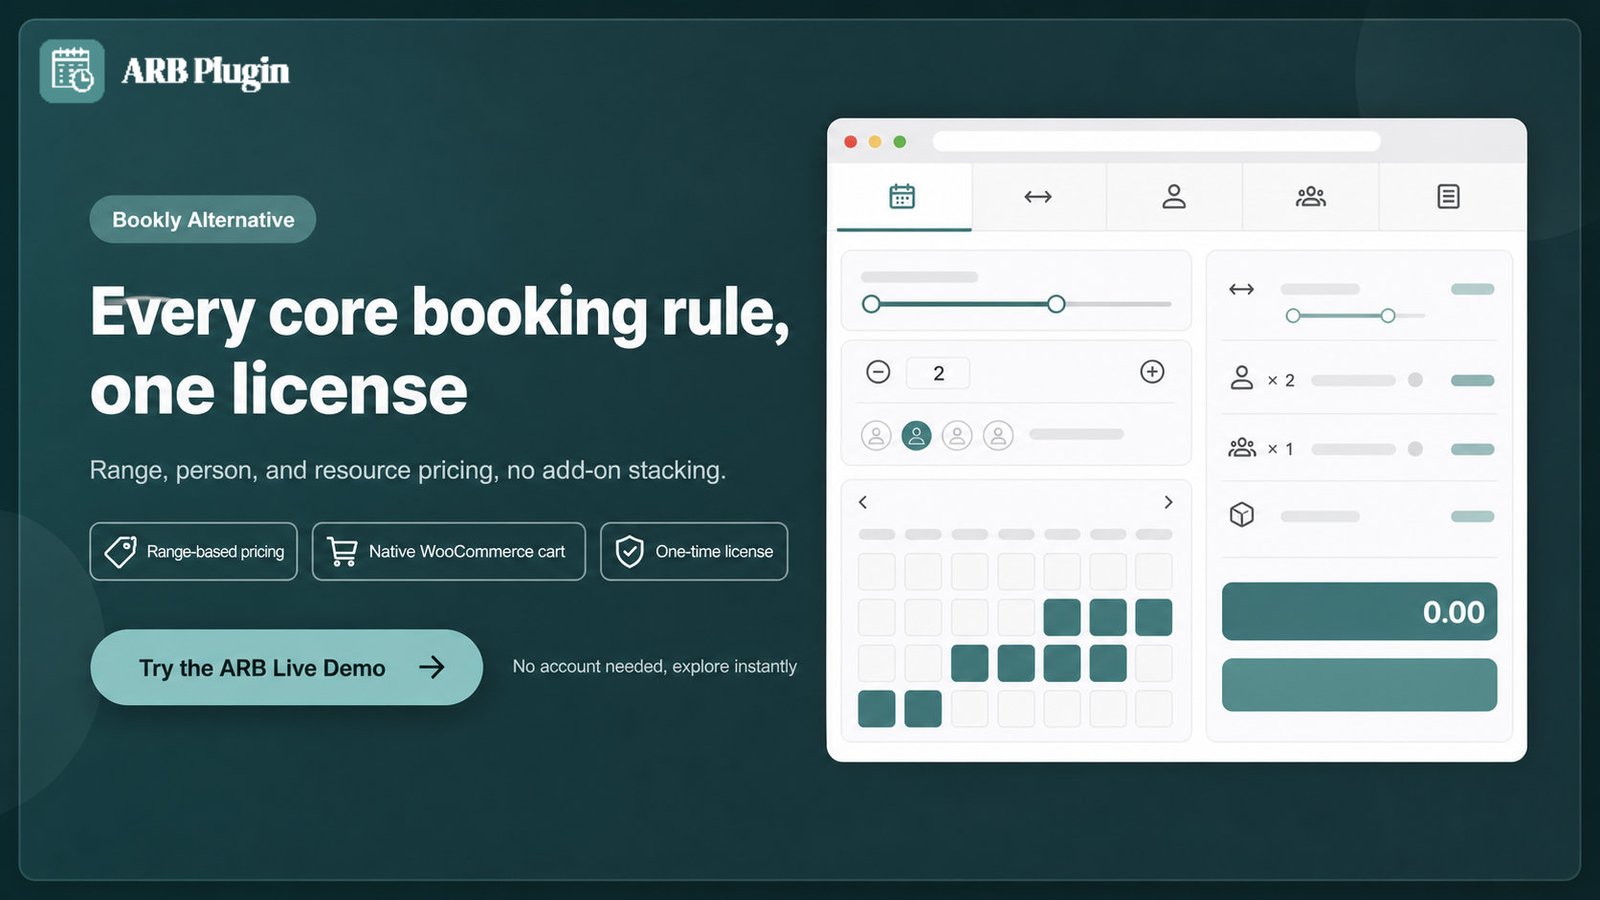Click the ARB Plugin brand name
The width and height of the screenshot is (1600, 900).
tap(206, 72)
